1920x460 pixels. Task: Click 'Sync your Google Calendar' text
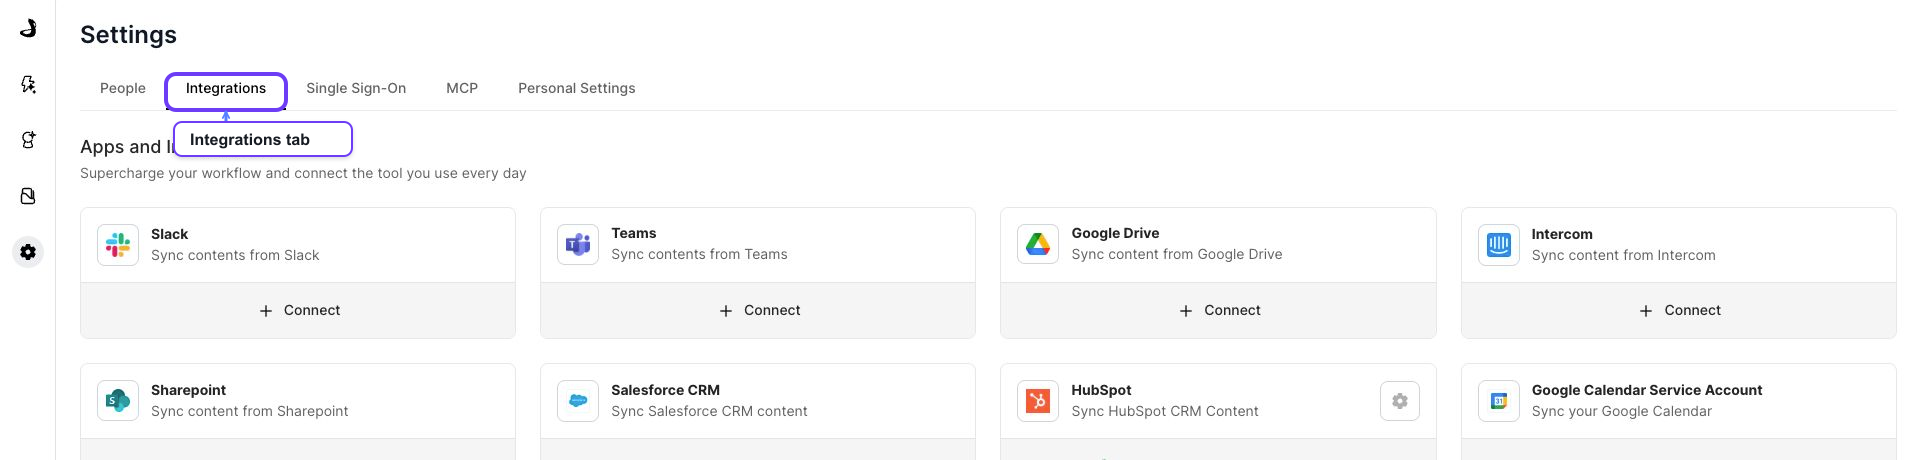[x=1622, y=411]
